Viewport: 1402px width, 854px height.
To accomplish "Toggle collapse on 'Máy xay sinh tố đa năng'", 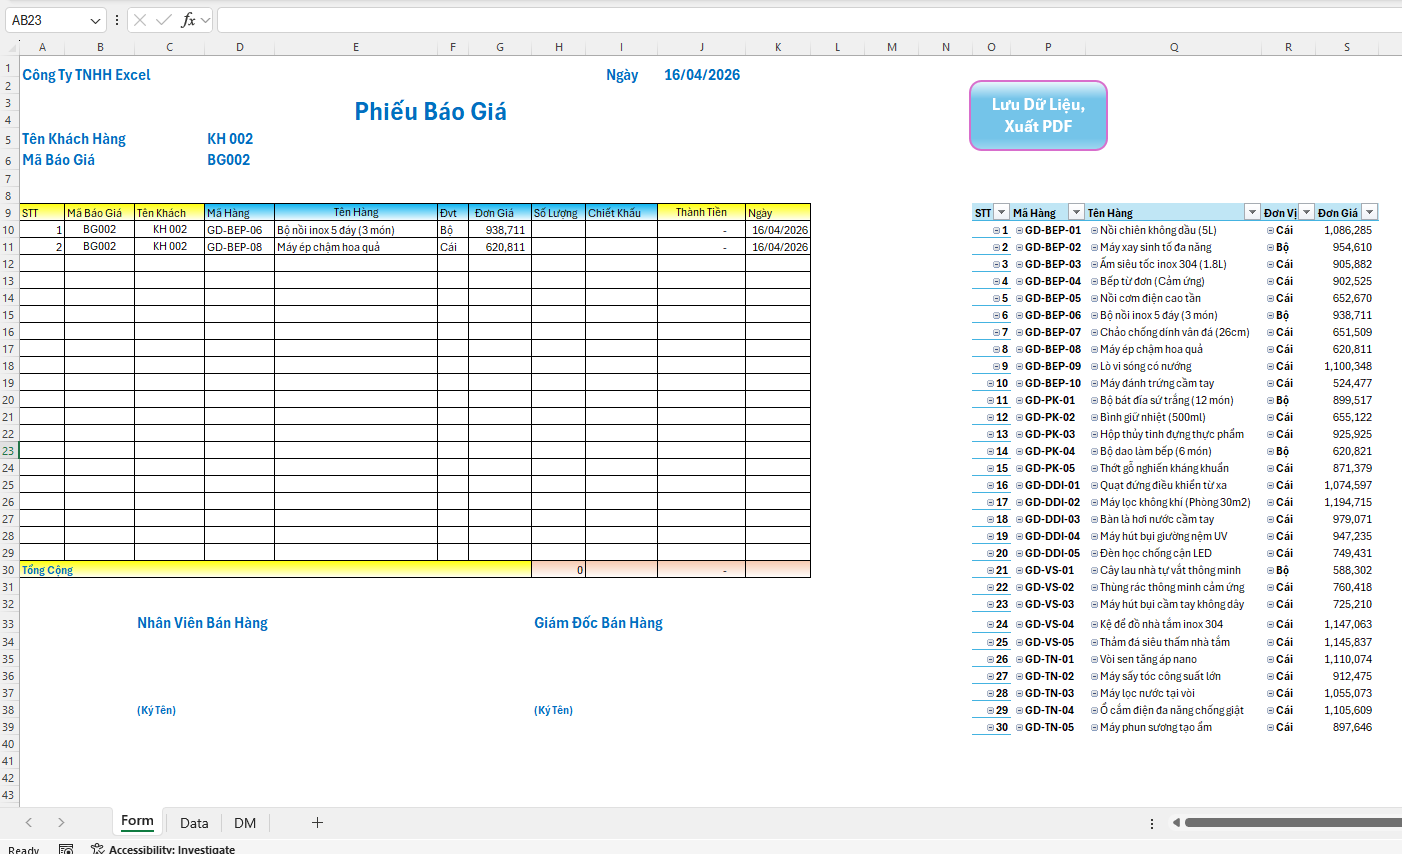I will point(1094,248).
